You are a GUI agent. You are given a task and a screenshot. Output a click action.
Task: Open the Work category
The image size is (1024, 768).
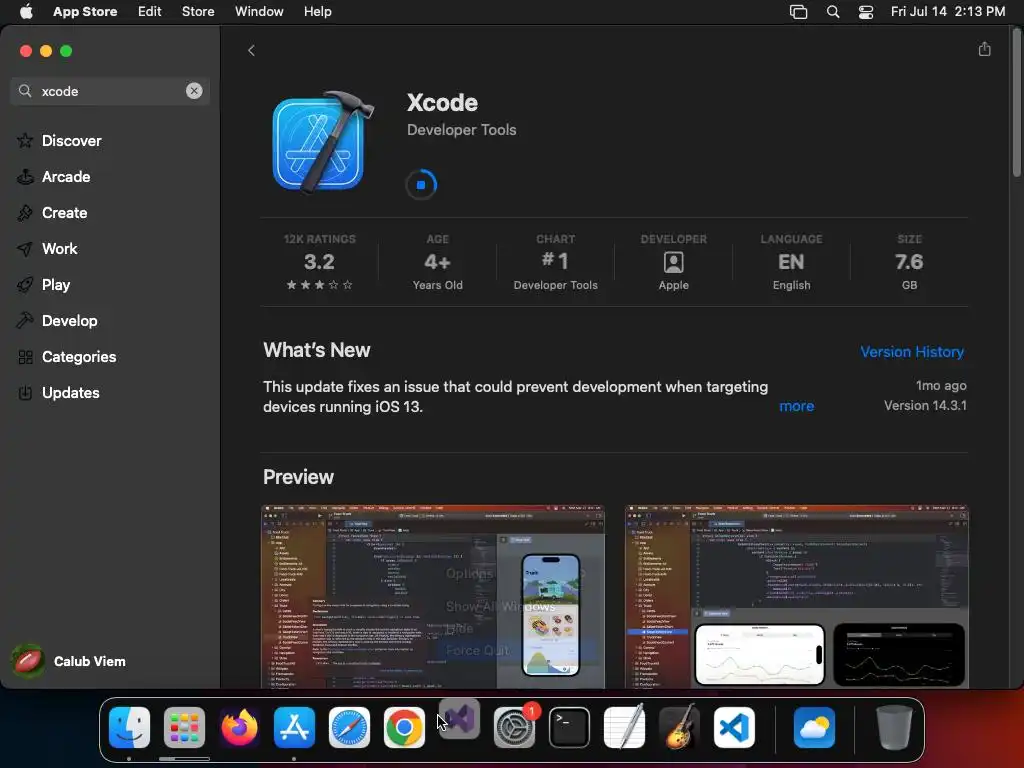click(x=59, y=248)
